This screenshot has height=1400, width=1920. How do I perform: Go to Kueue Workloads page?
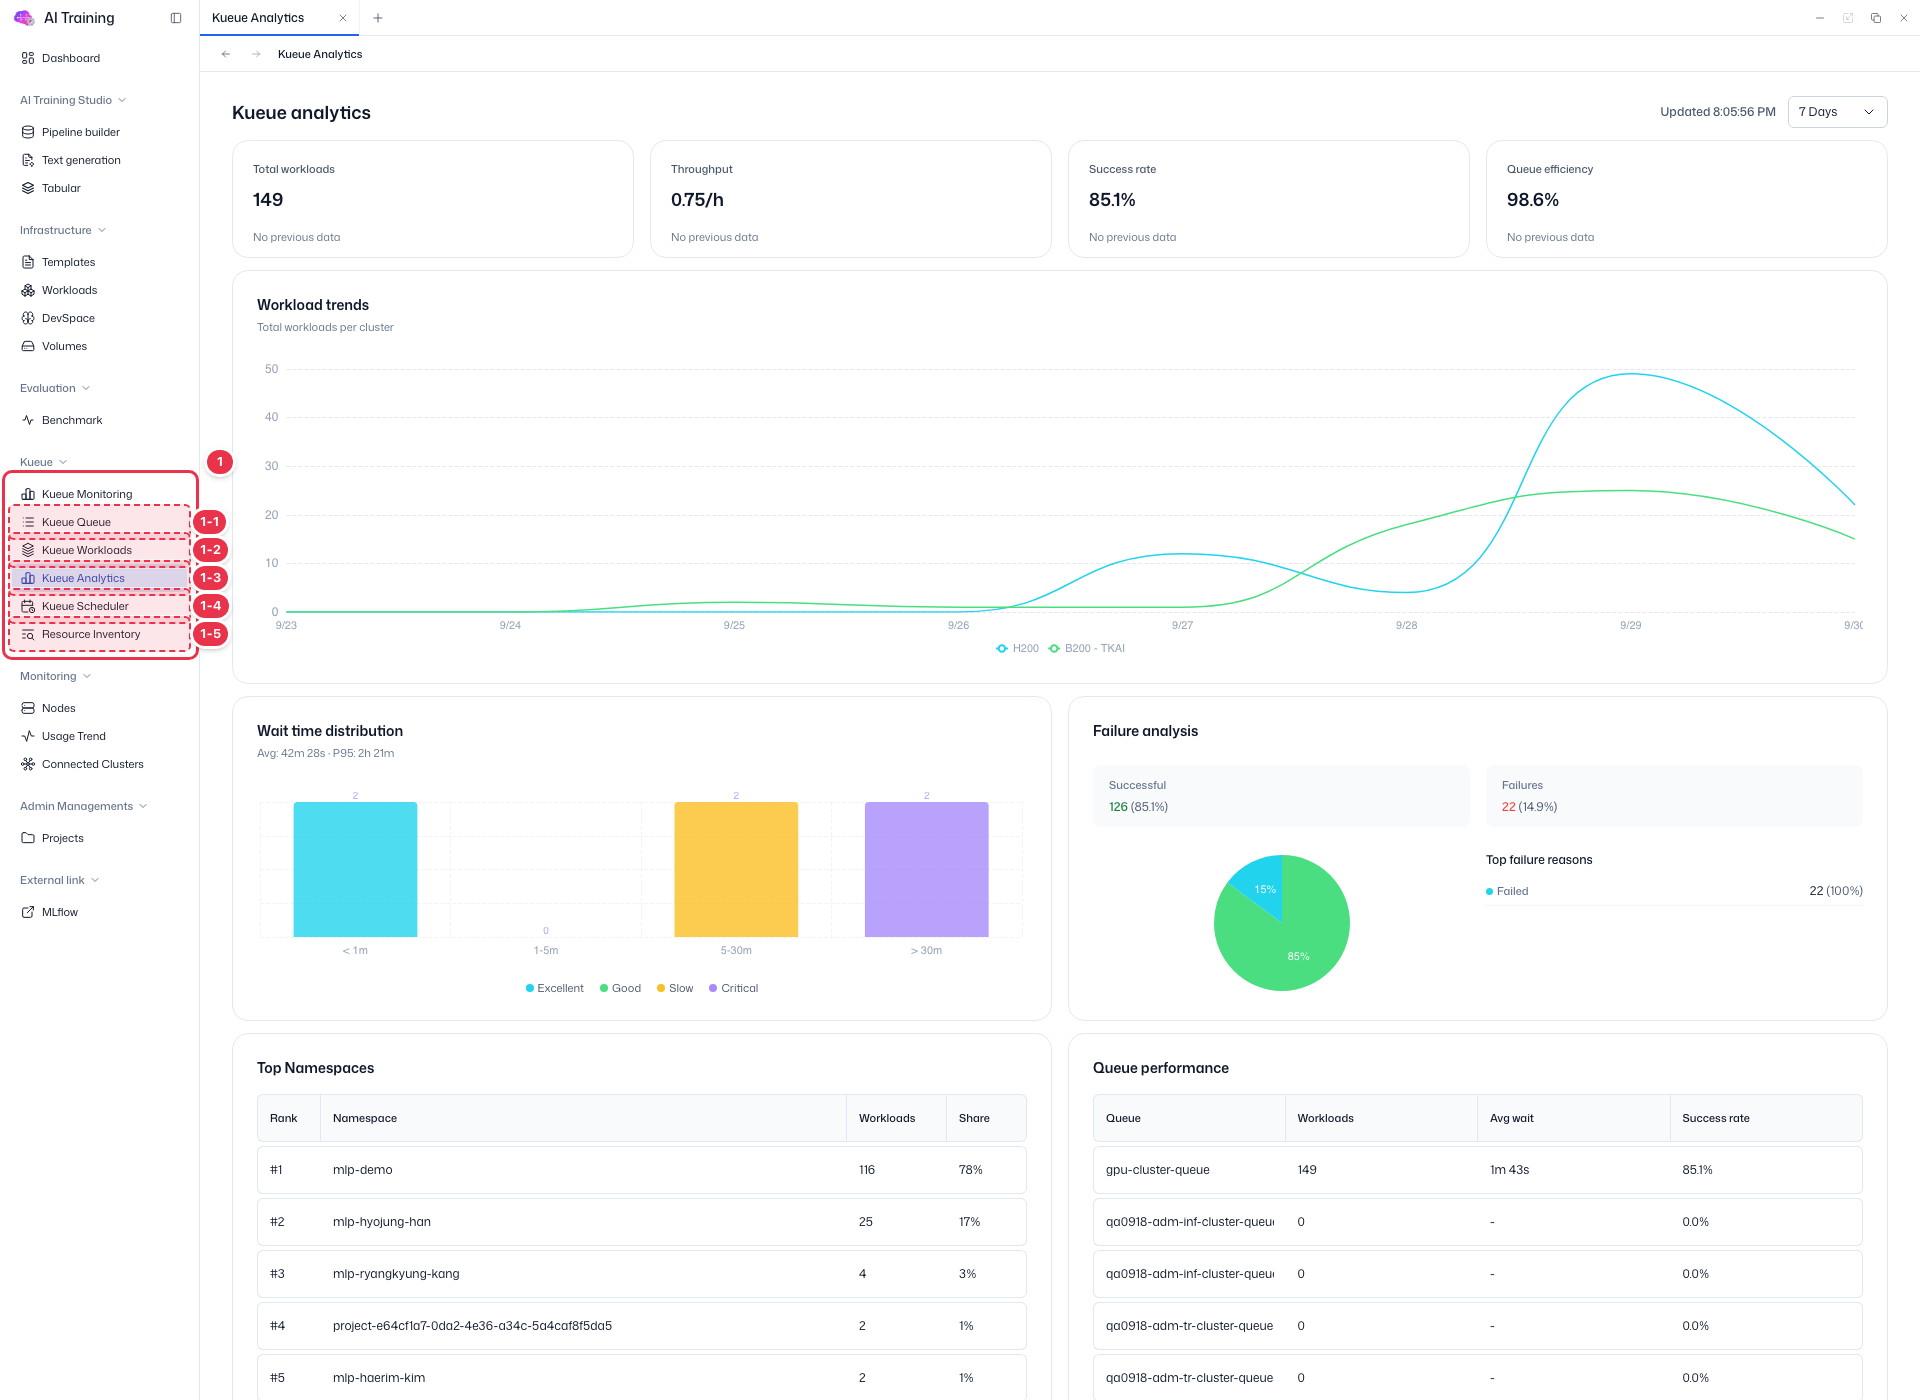click(x=100, y=550)
